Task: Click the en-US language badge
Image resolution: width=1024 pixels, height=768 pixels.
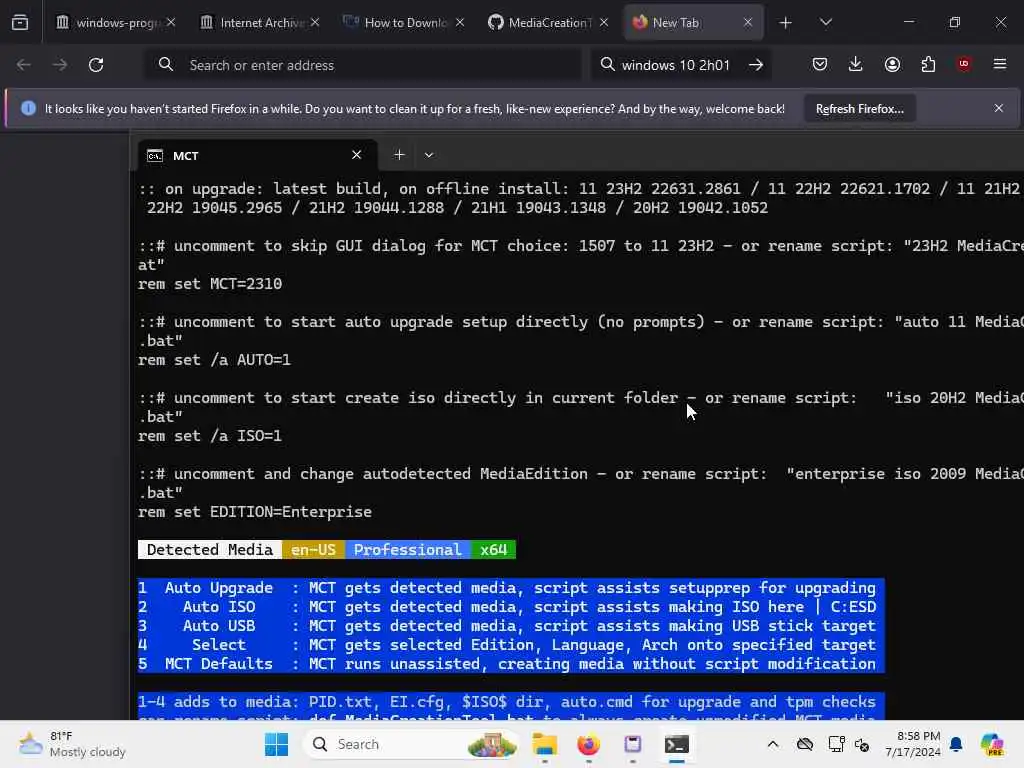Action: [x=313, y=550]
